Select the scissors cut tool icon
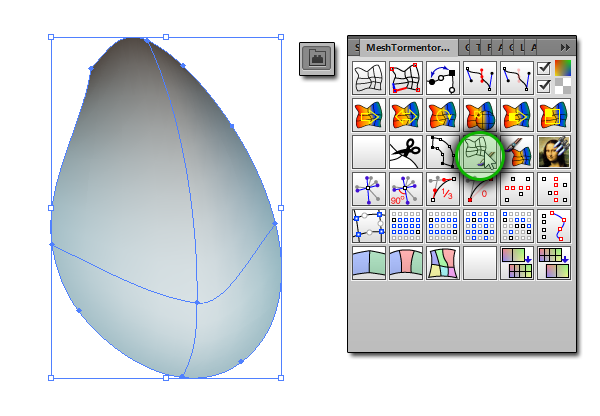 [x=406, y=152]
